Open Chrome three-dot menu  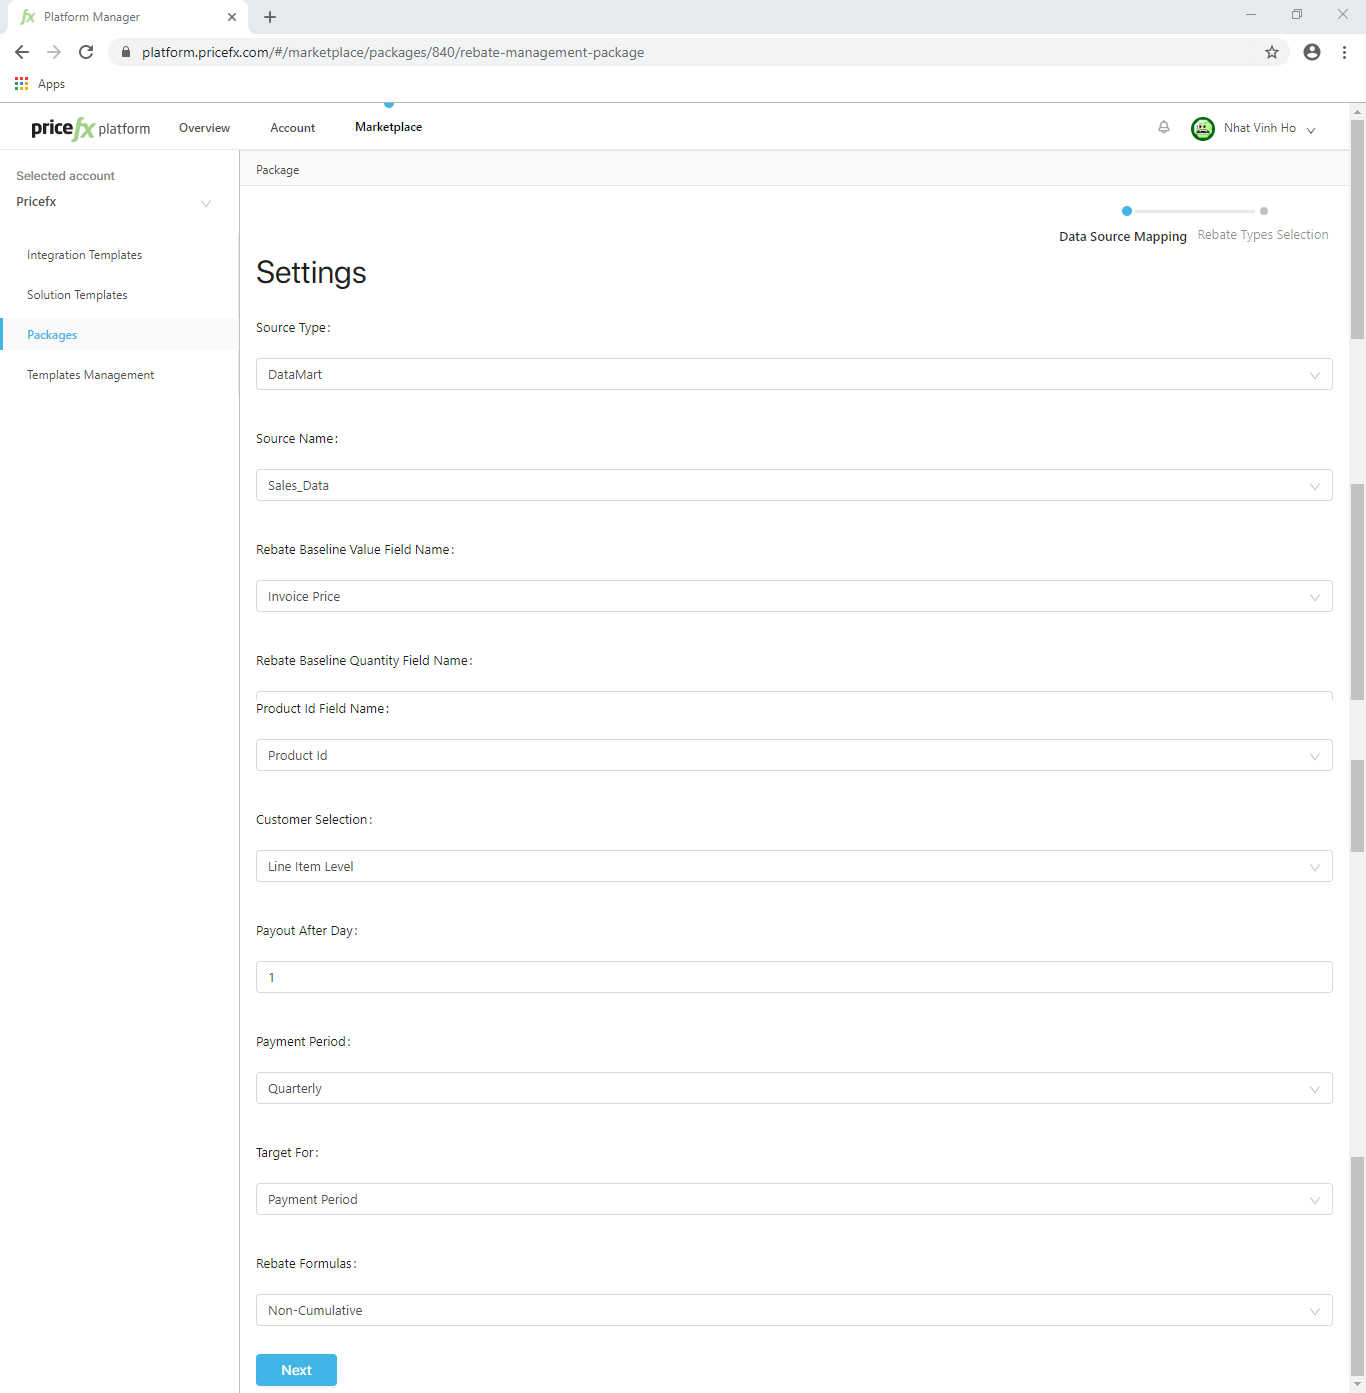point(1344,52)
